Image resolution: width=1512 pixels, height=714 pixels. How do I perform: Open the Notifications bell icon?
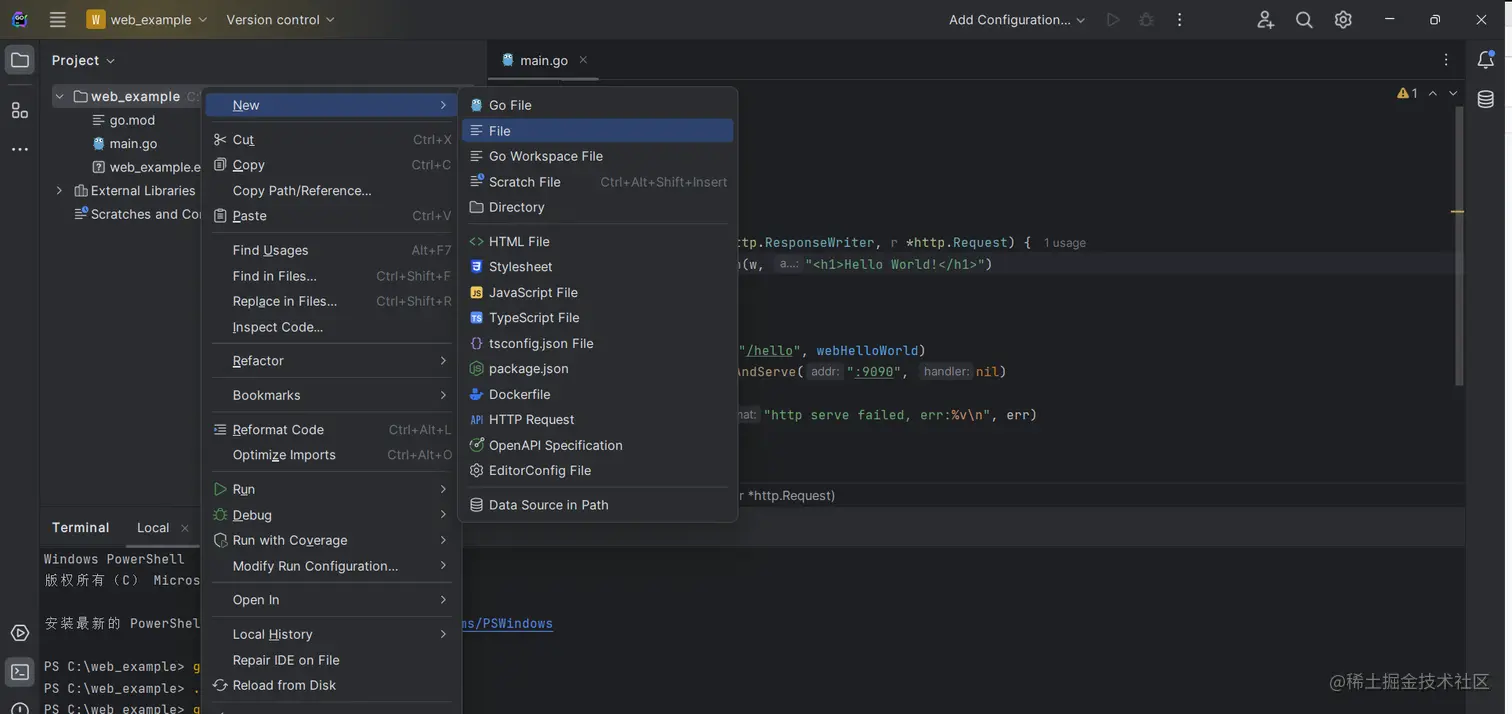pos(1486,60)
